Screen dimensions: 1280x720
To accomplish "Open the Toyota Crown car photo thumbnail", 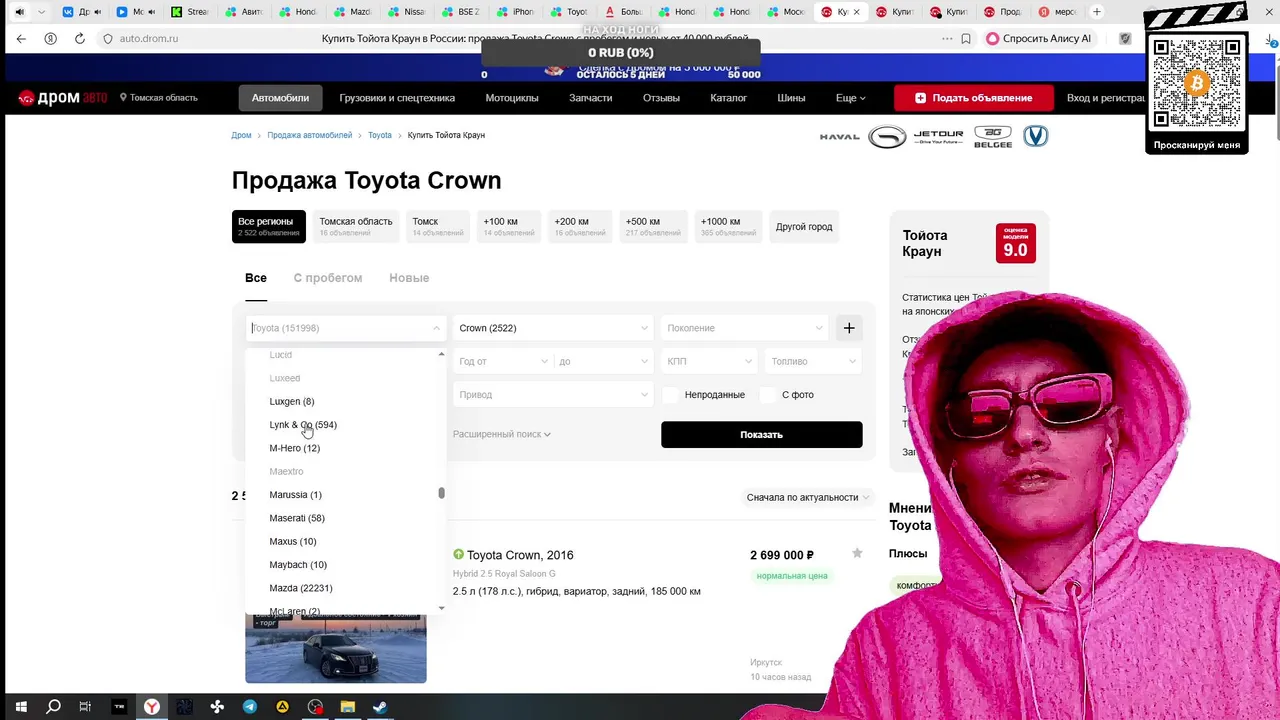I will coord(336,648).
